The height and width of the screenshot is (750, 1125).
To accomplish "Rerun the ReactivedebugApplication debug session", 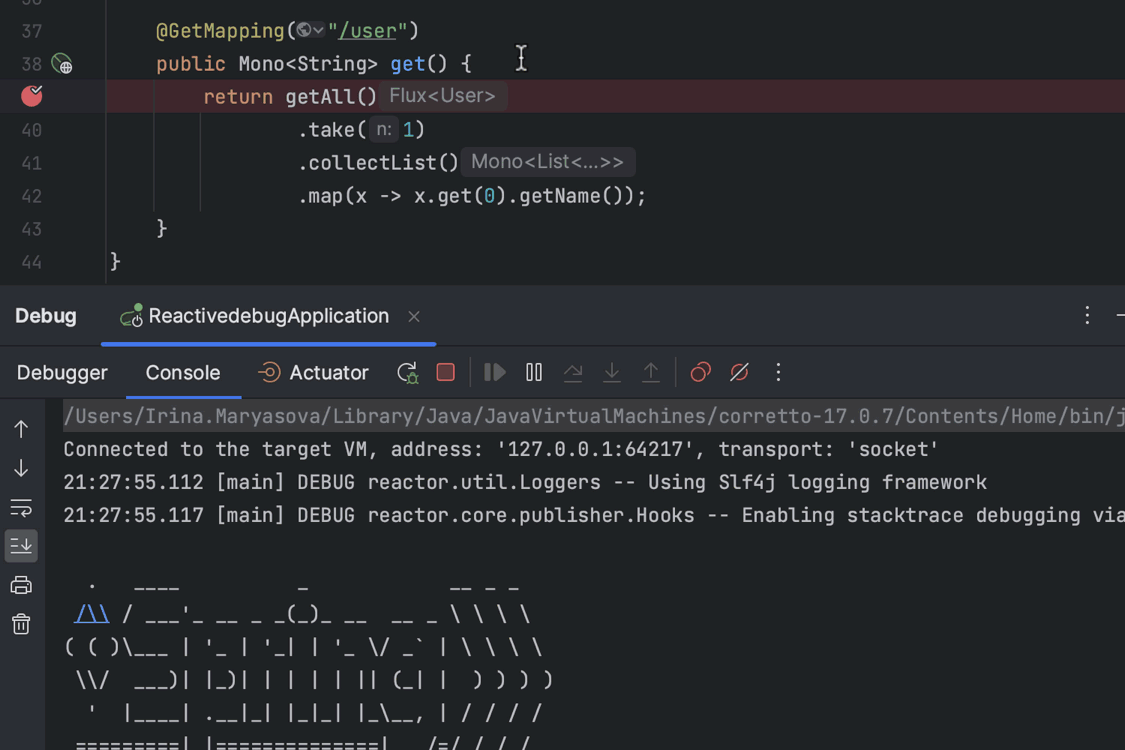I will click(408, 372).
